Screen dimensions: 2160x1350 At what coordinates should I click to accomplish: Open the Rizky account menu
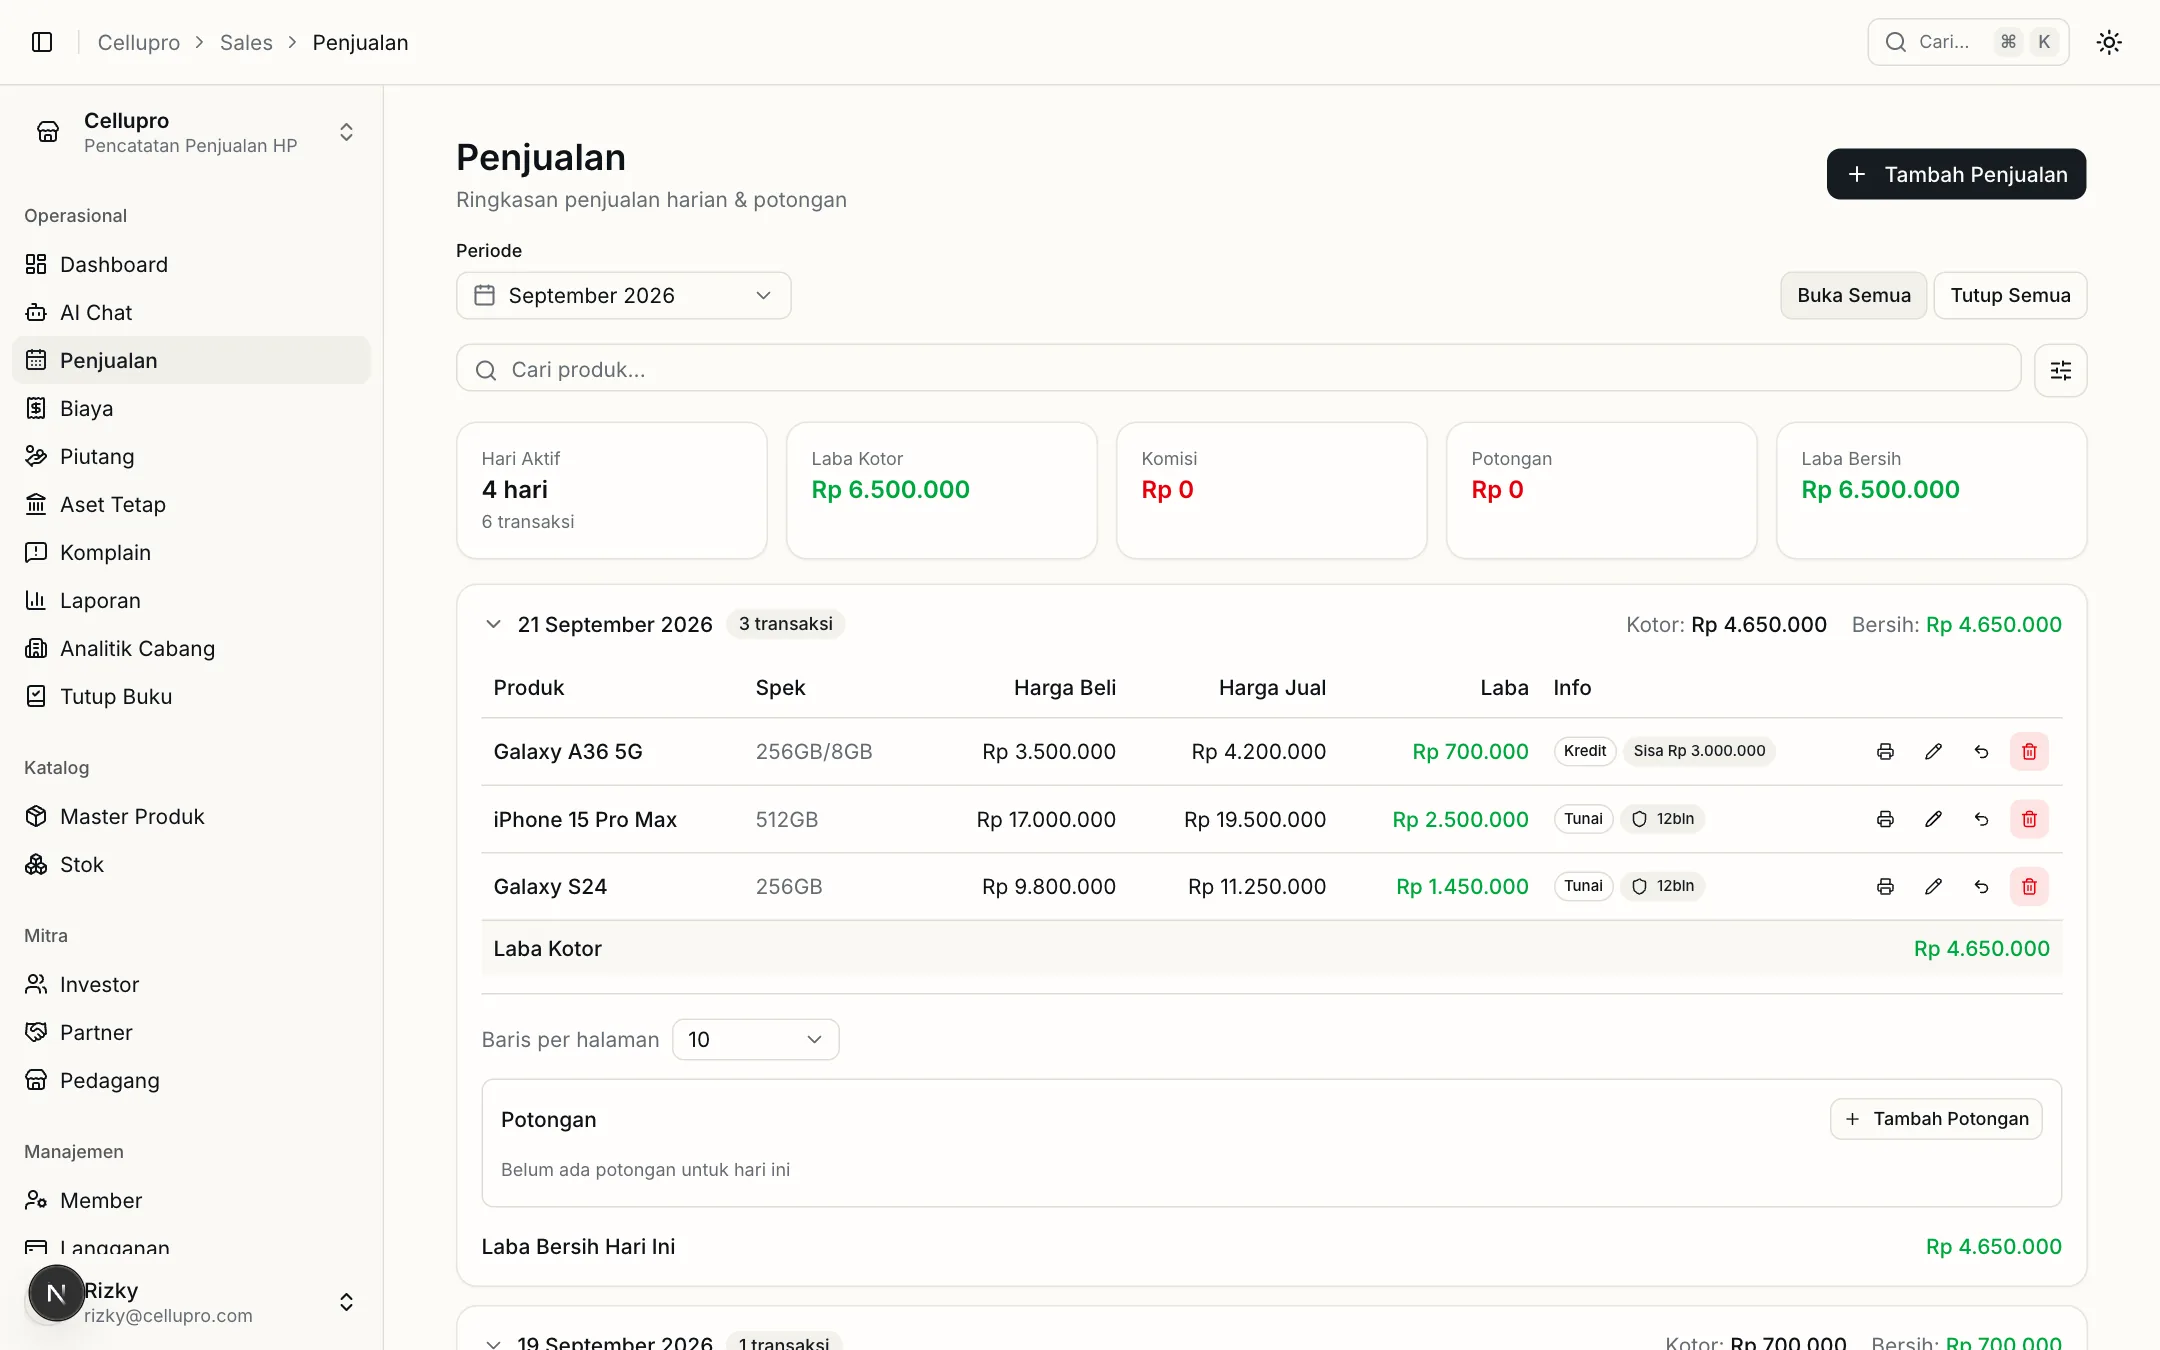(x=191, y=1302)
